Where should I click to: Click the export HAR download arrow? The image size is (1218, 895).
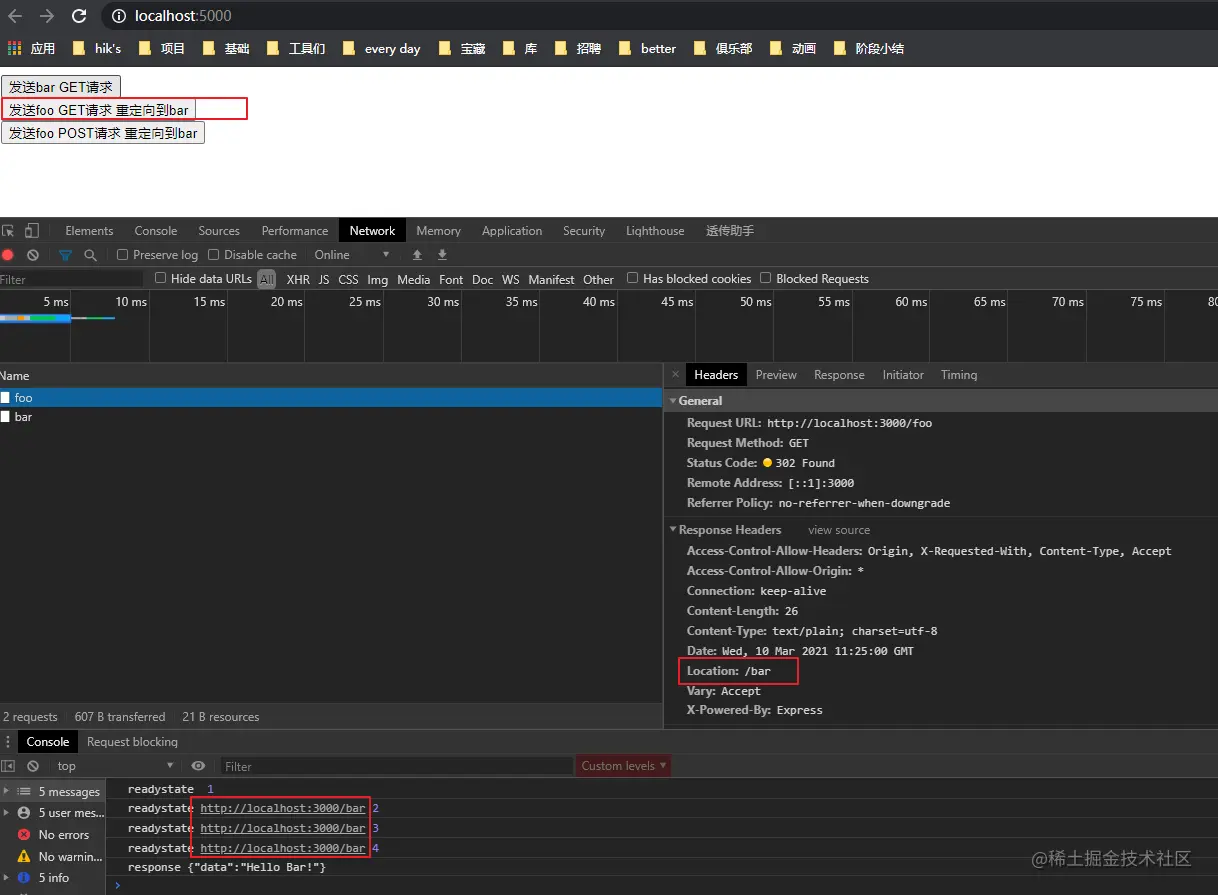click(442, 255)
